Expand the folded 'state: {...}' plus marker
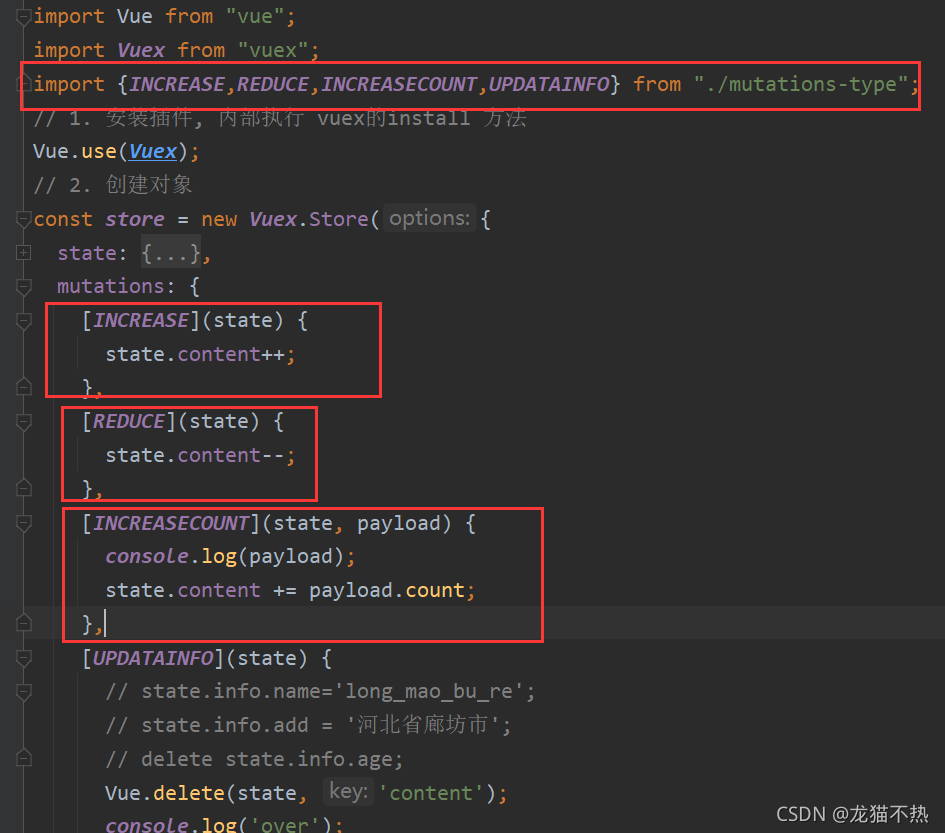This screenshot has width=945, height=833. [x=24, y=253]
